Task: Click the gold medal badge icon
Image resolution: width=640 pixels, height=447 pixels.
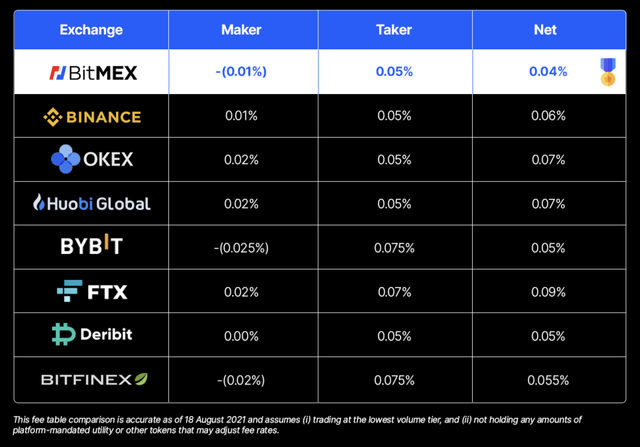Action: pyautogui.click(x=607, y=71)
